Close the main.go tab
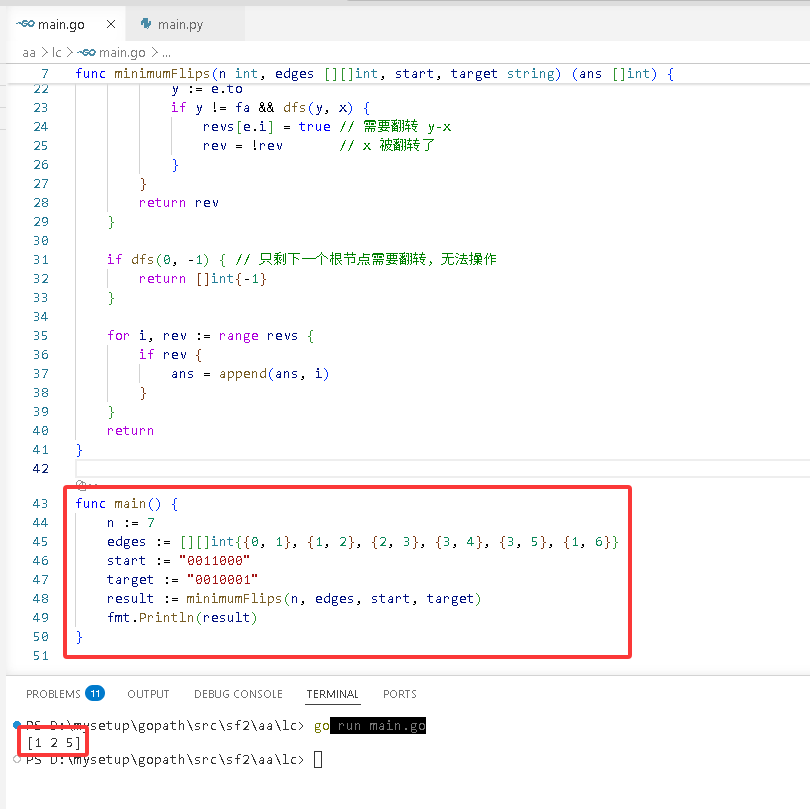 pyautogui.click(x=111, y=24)
